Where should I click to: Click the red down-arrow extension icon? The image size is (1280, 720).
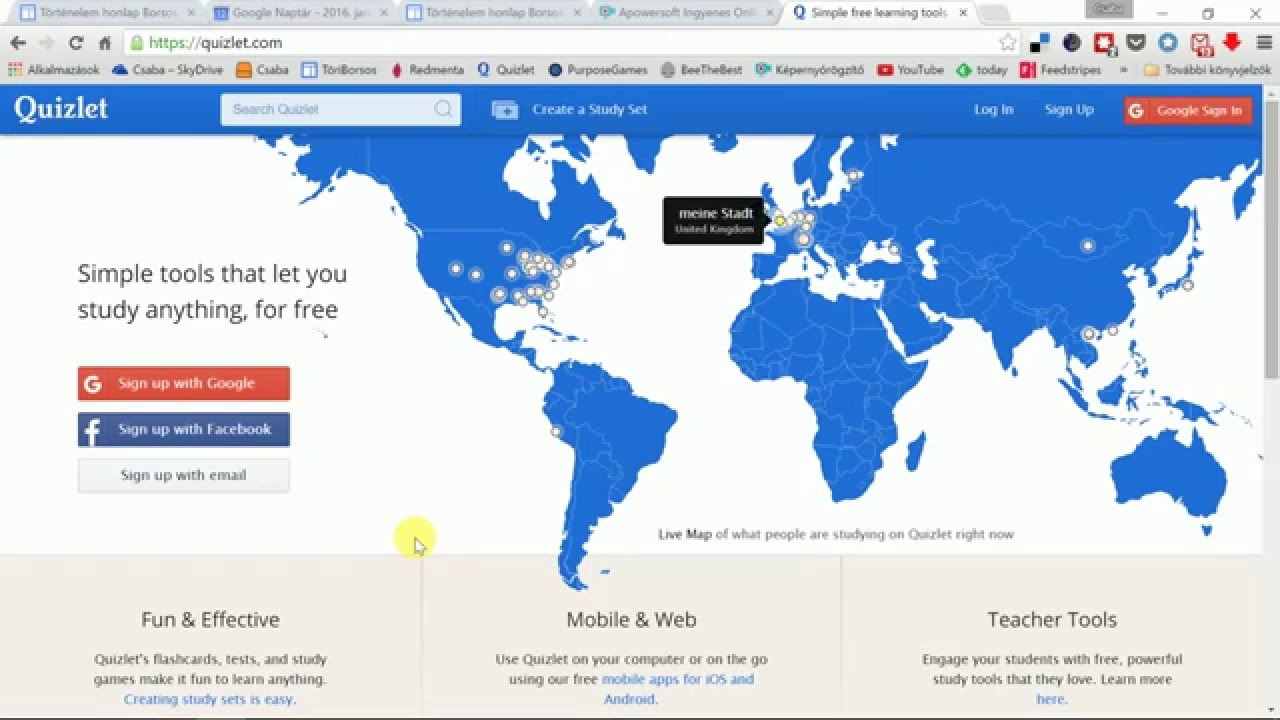point(1231,42)
